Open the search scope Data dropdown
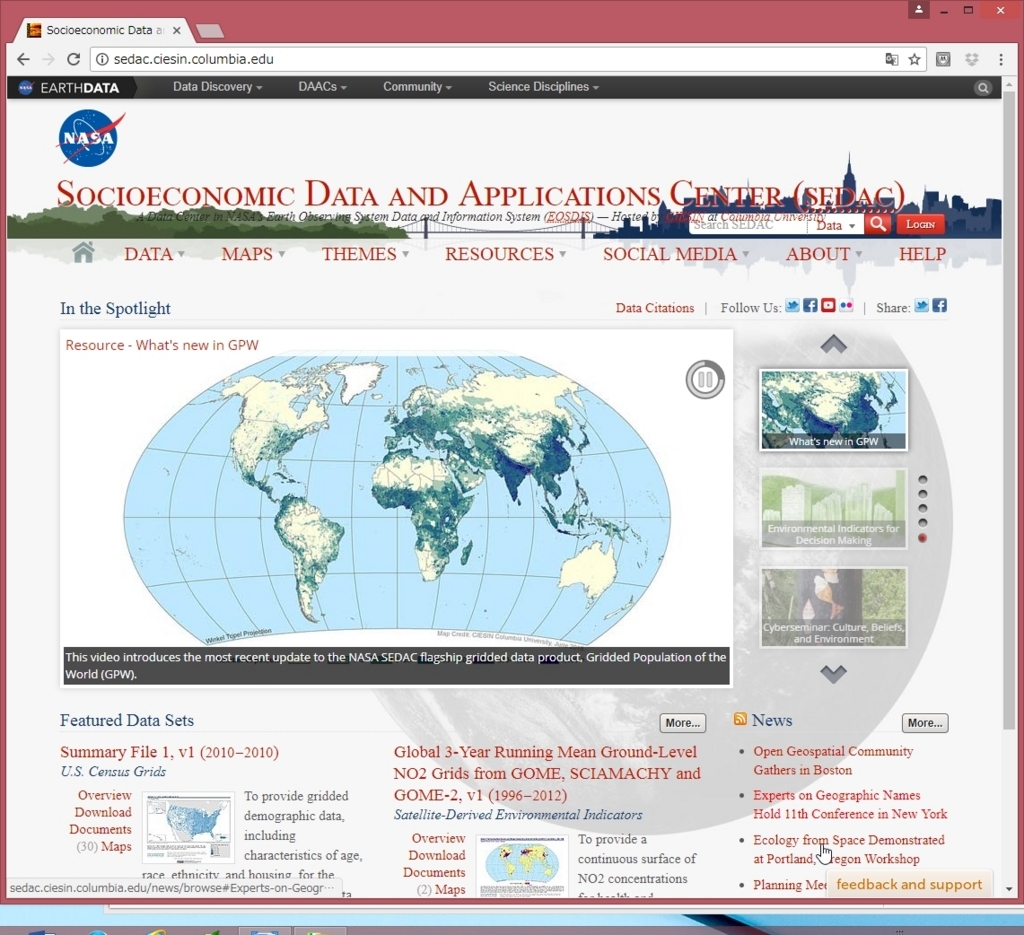1024x935 pixels. 835,225
